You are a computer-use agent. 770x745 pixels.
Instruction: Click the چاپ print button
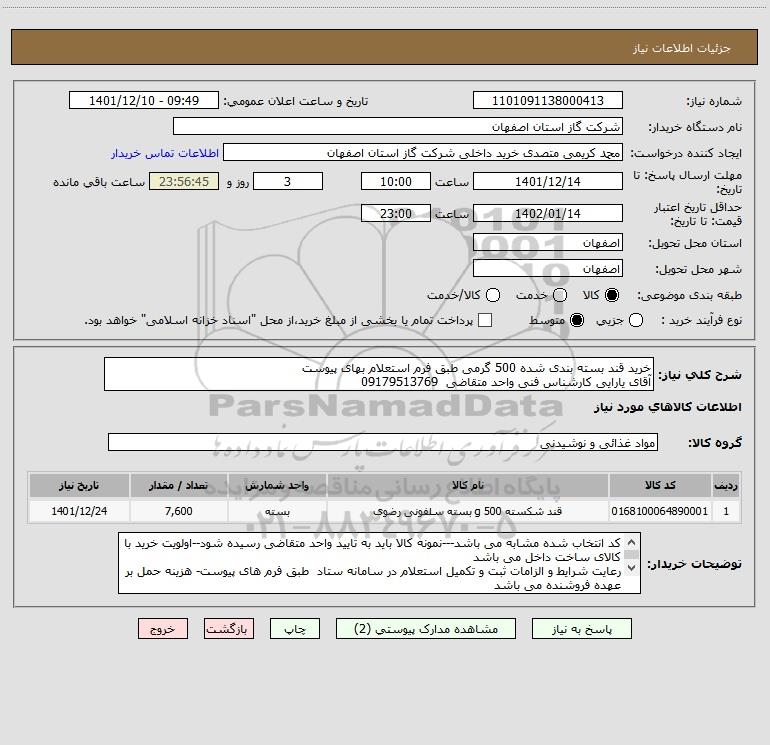(295, 629)
